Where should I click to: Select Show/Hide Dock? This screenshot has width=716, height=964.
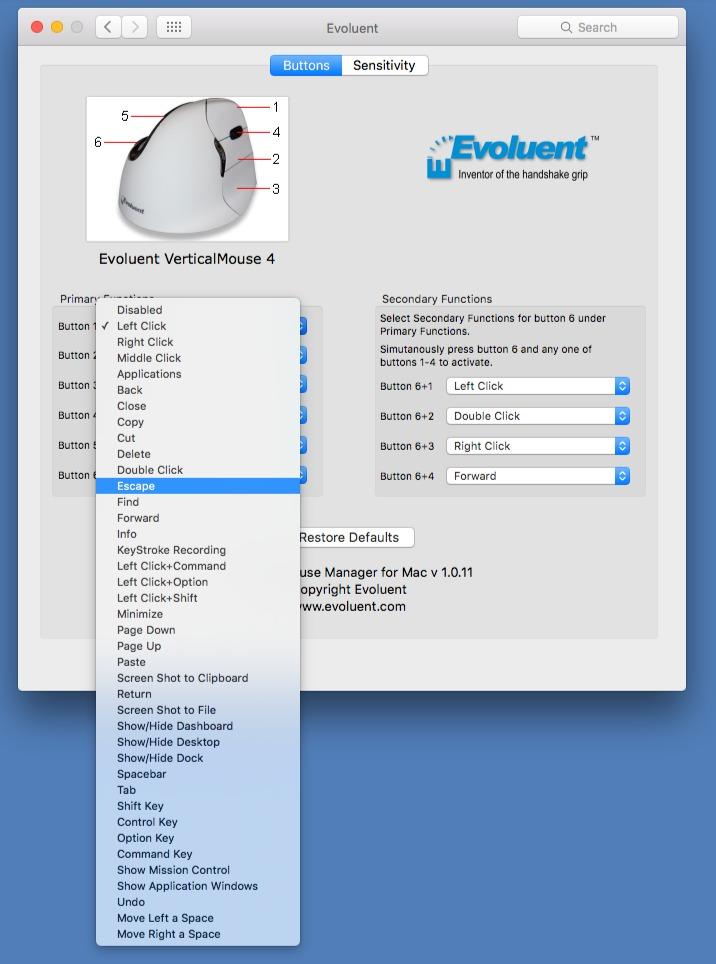pos(198,757)
